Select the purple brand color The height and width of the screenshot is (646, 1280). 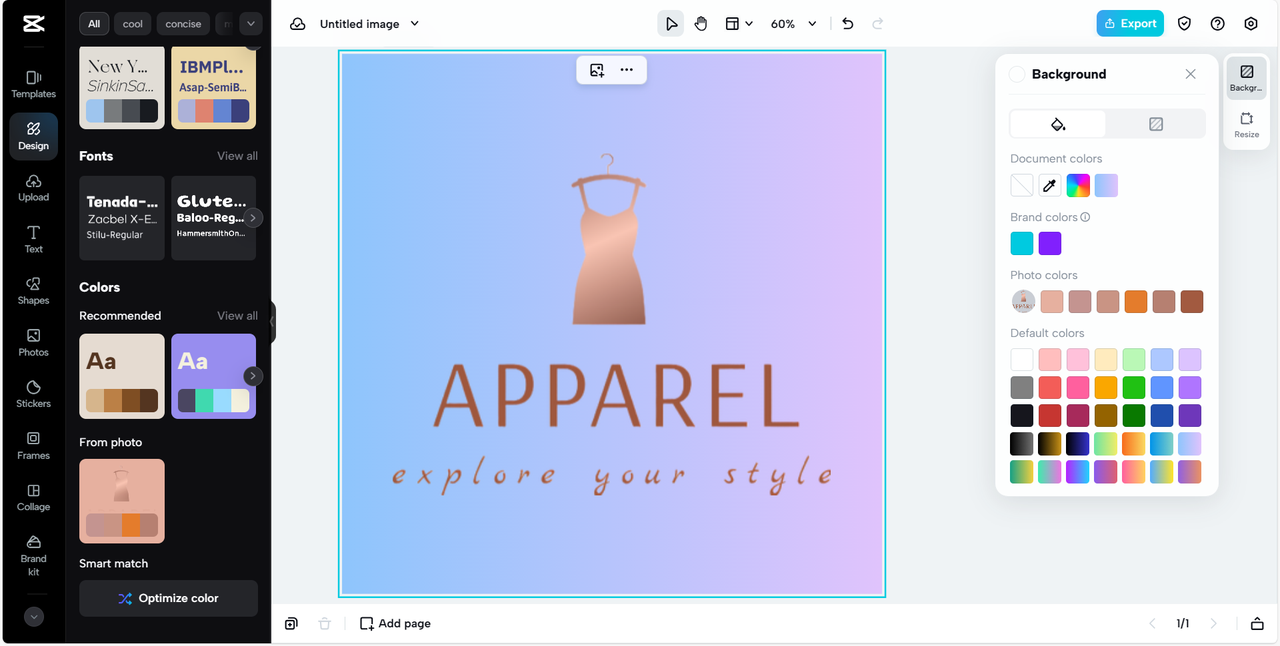[x=1050, y=243]
